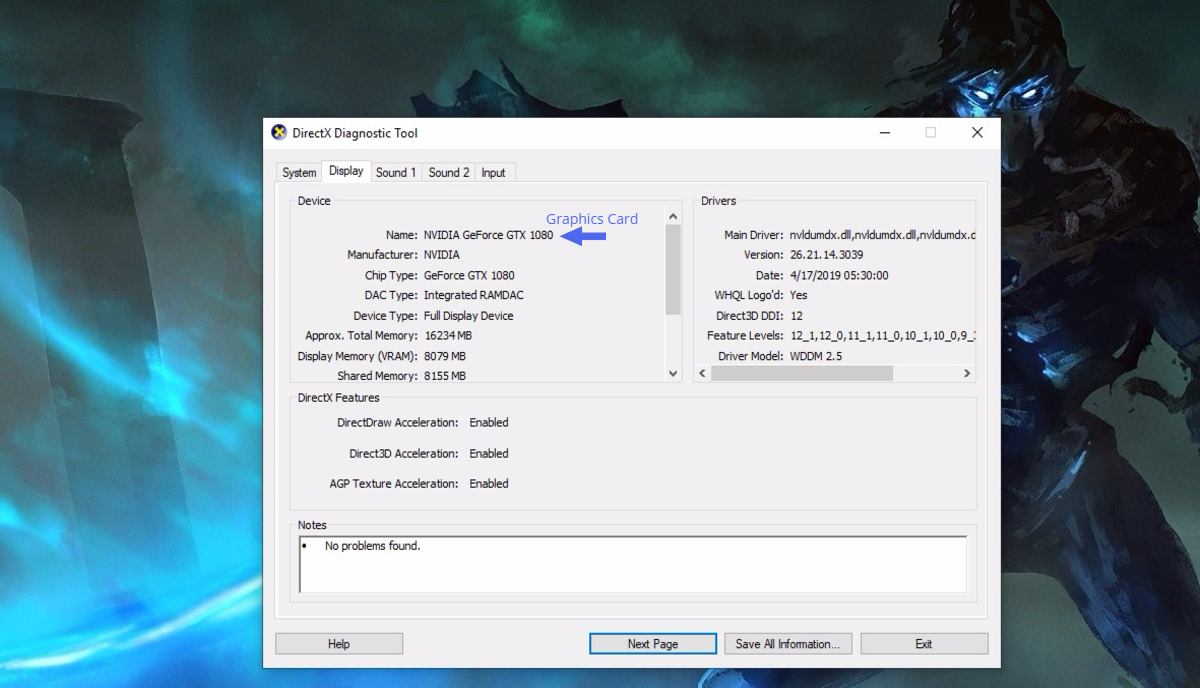Open the Sound 2 tab
The height and width of the screenshot is (688, 1200).
click(448, 172)
